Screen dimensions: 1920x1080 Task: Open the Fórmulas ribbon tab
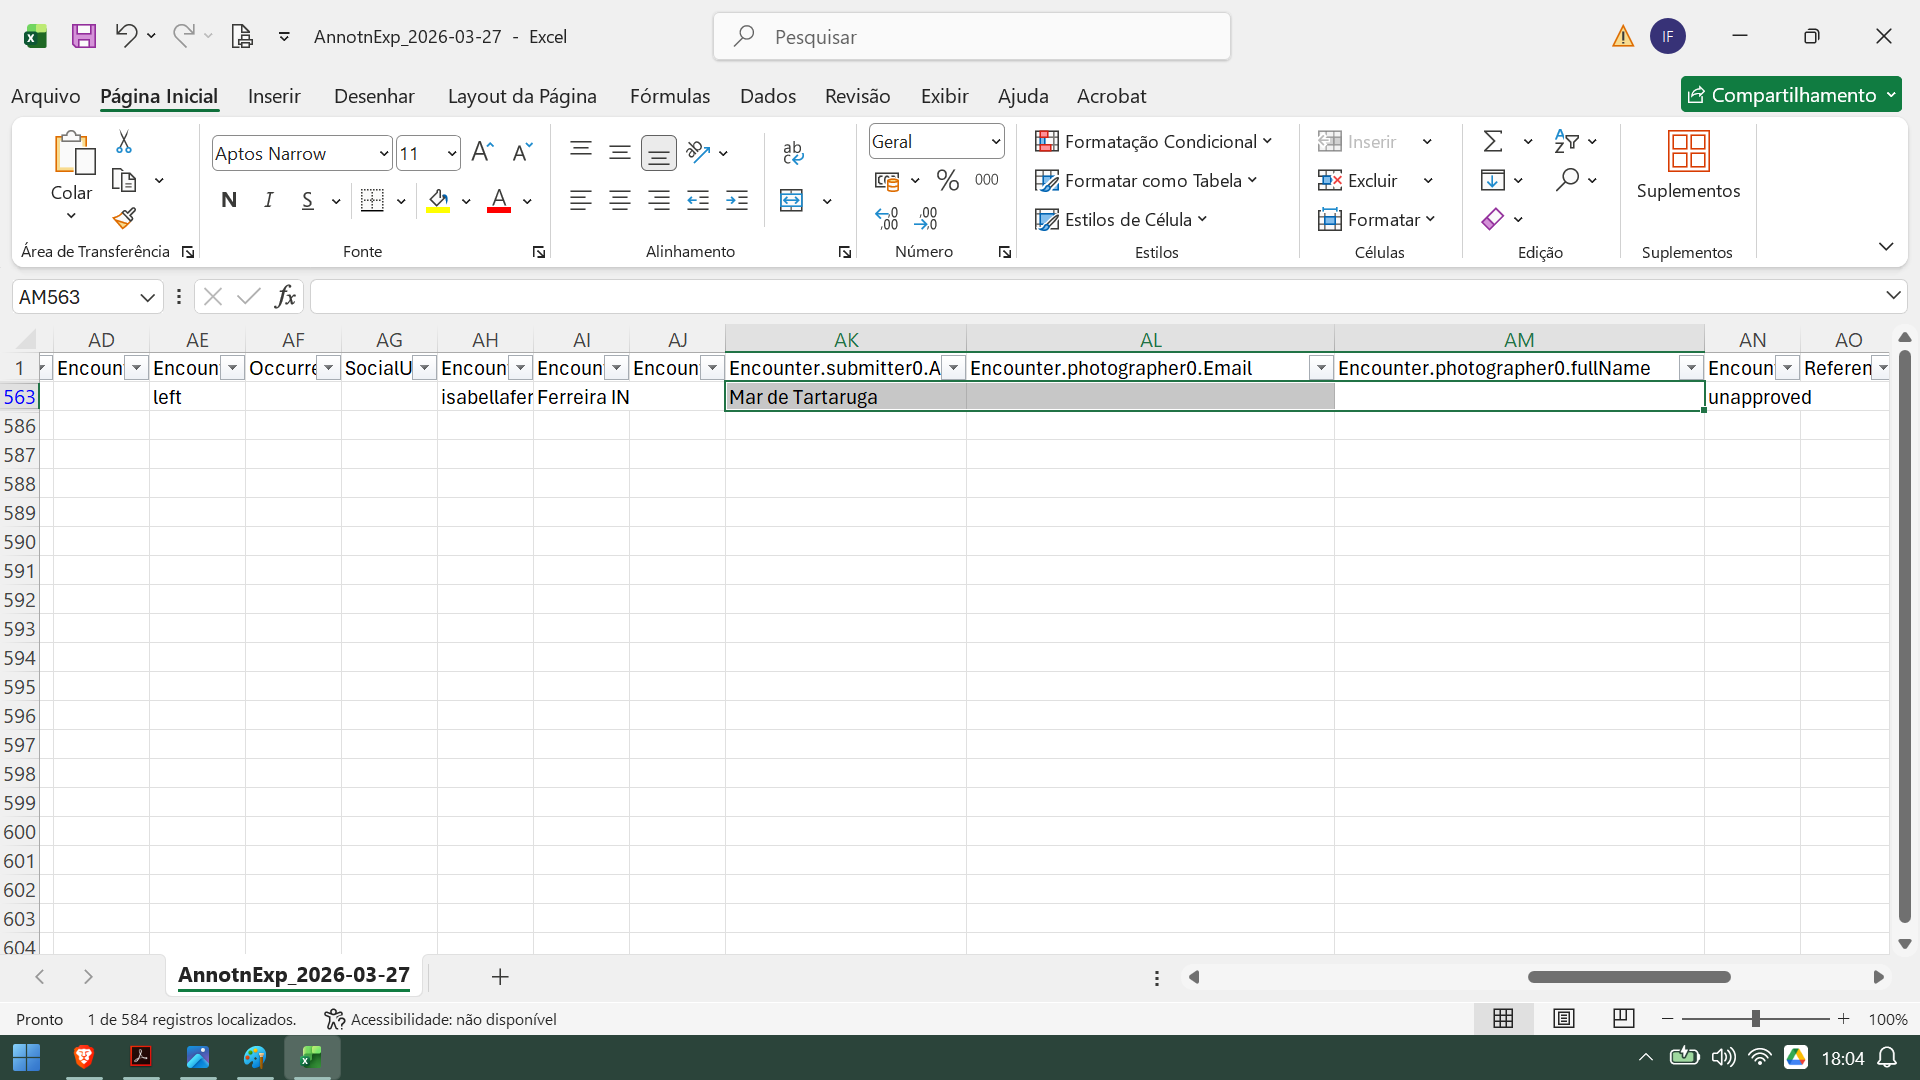tap(669, 96)
